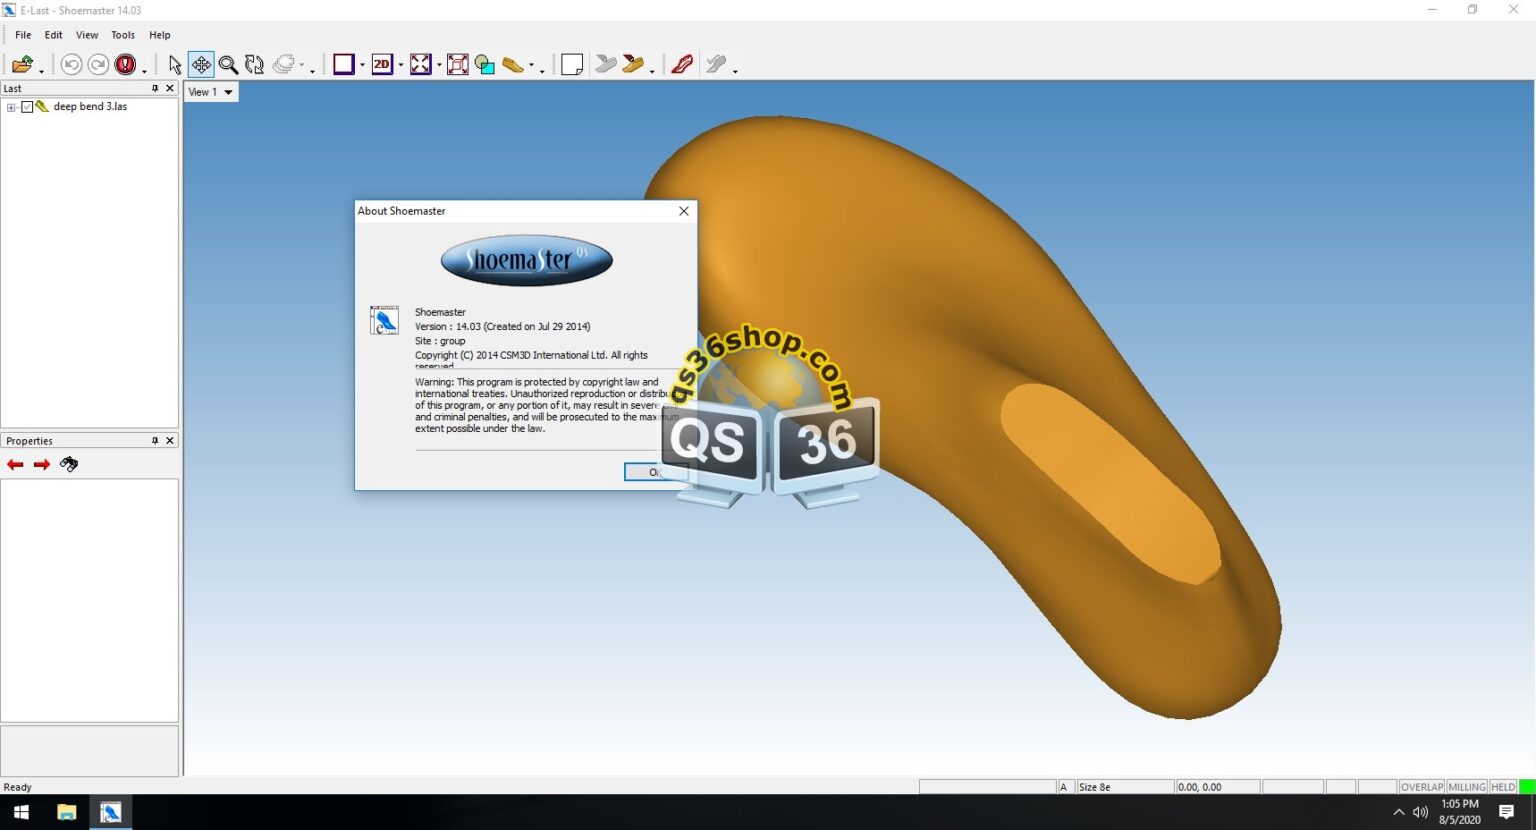
Task: Click the square view frame icon
Action: click(344, 65)
